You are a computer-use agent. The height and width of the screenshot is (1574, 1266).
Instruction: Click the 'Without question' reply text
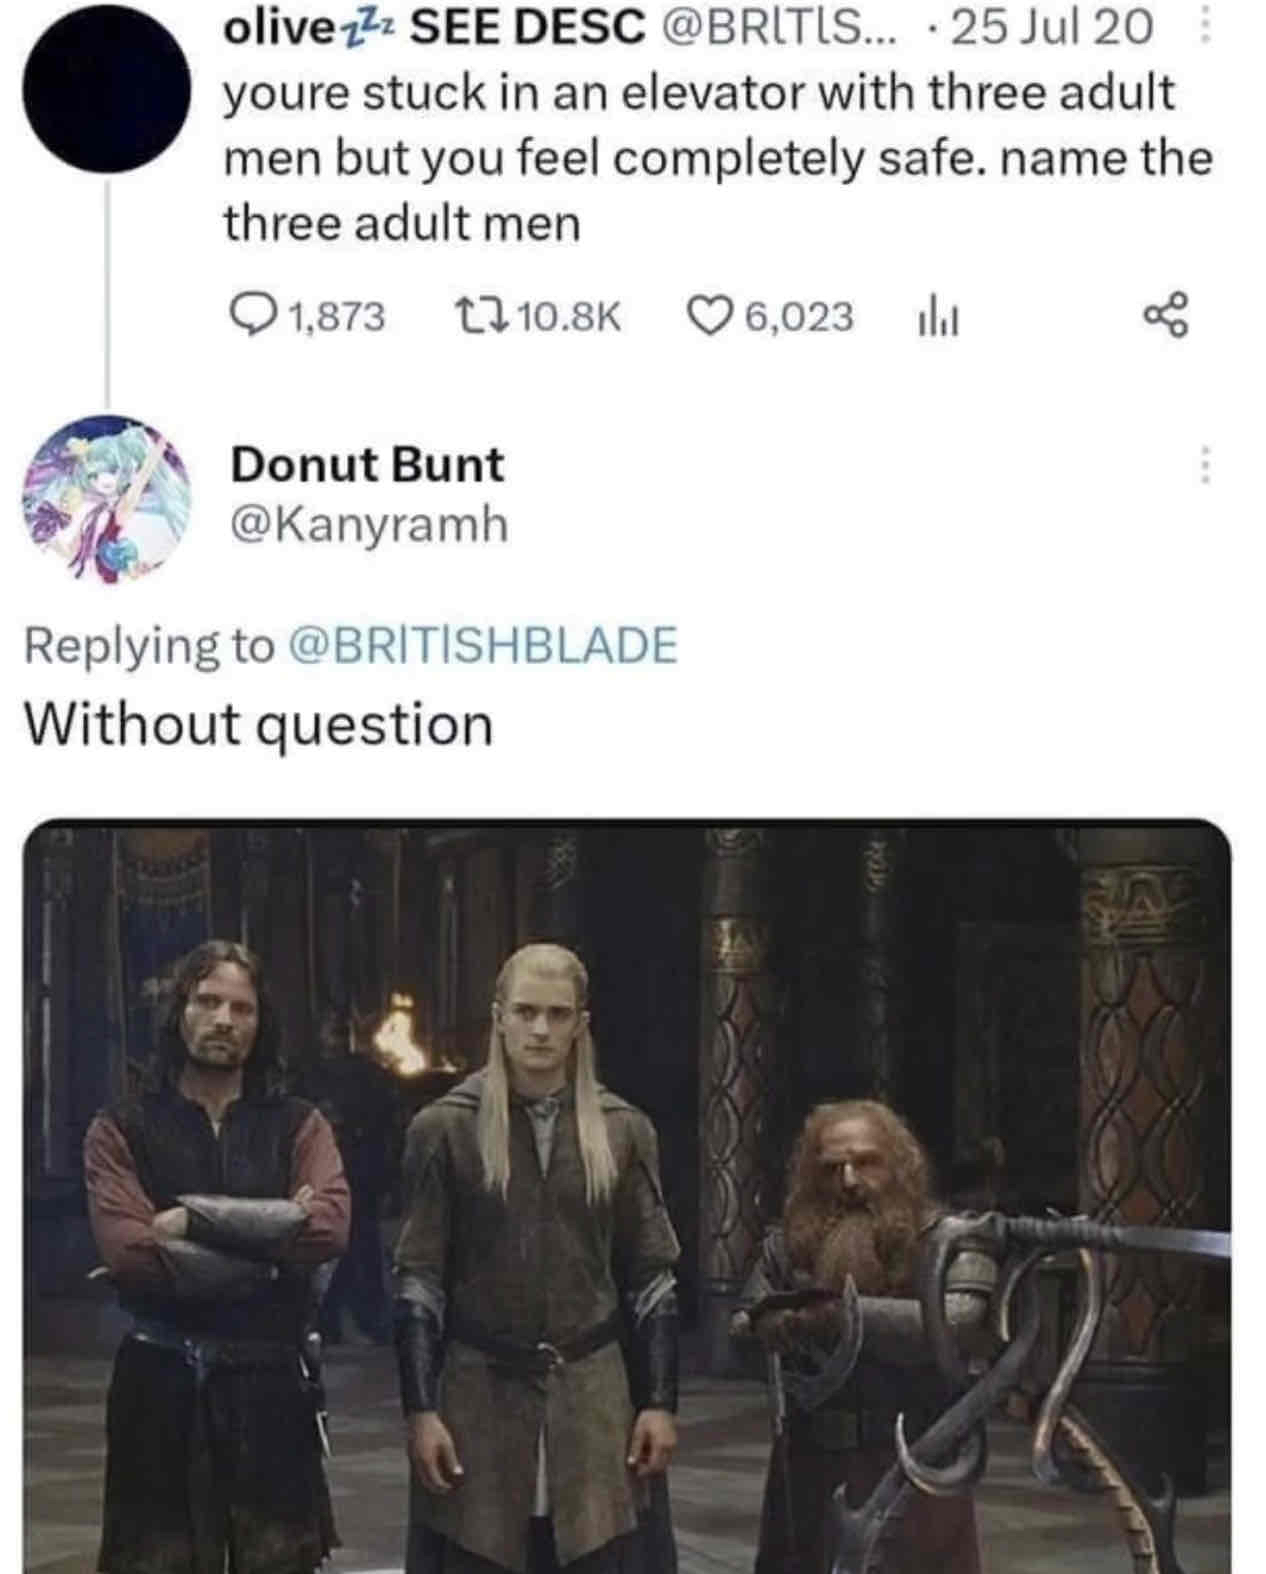(258, 723)
